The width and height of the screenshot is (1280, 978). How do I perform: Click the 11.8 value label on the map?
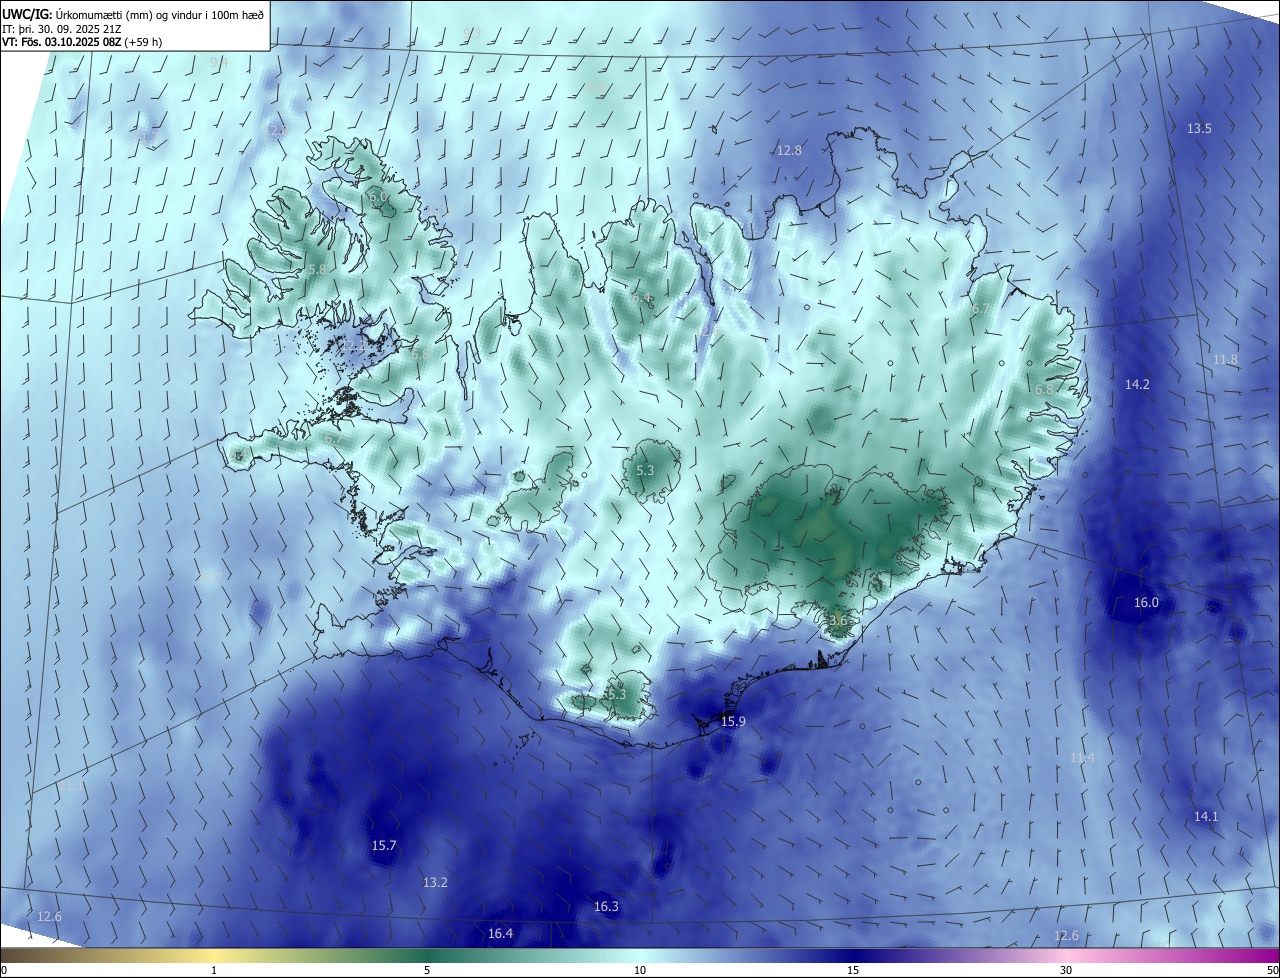(x=1225, y=360)
